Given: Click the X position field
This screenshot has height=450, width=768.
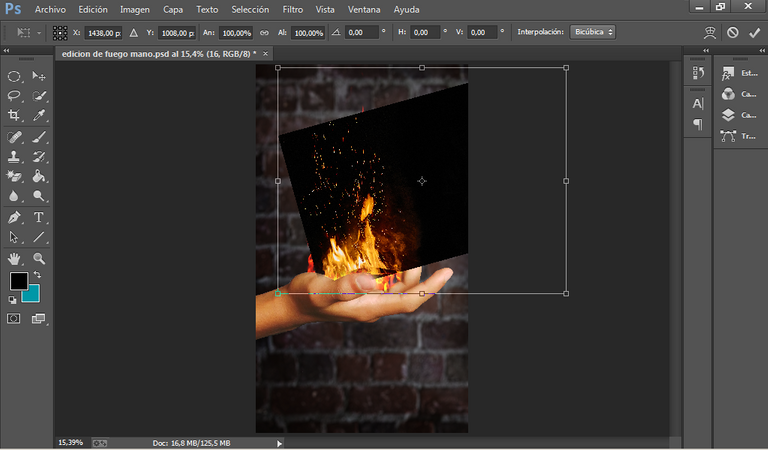Looking at the screenshot, I should [103, 33].
